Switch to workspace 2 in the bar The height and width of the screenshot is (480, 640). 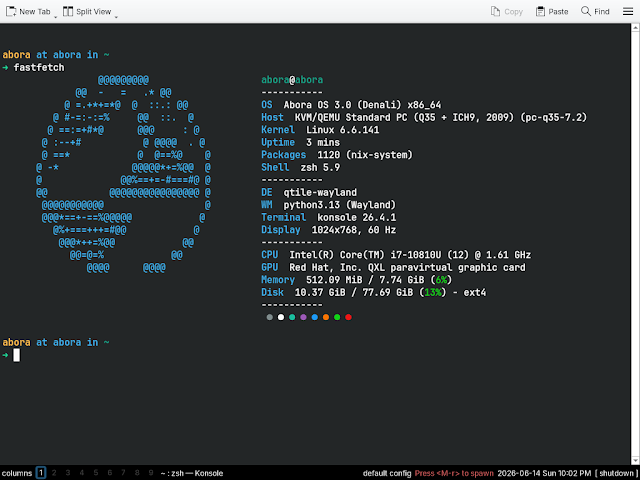point(54,473)
